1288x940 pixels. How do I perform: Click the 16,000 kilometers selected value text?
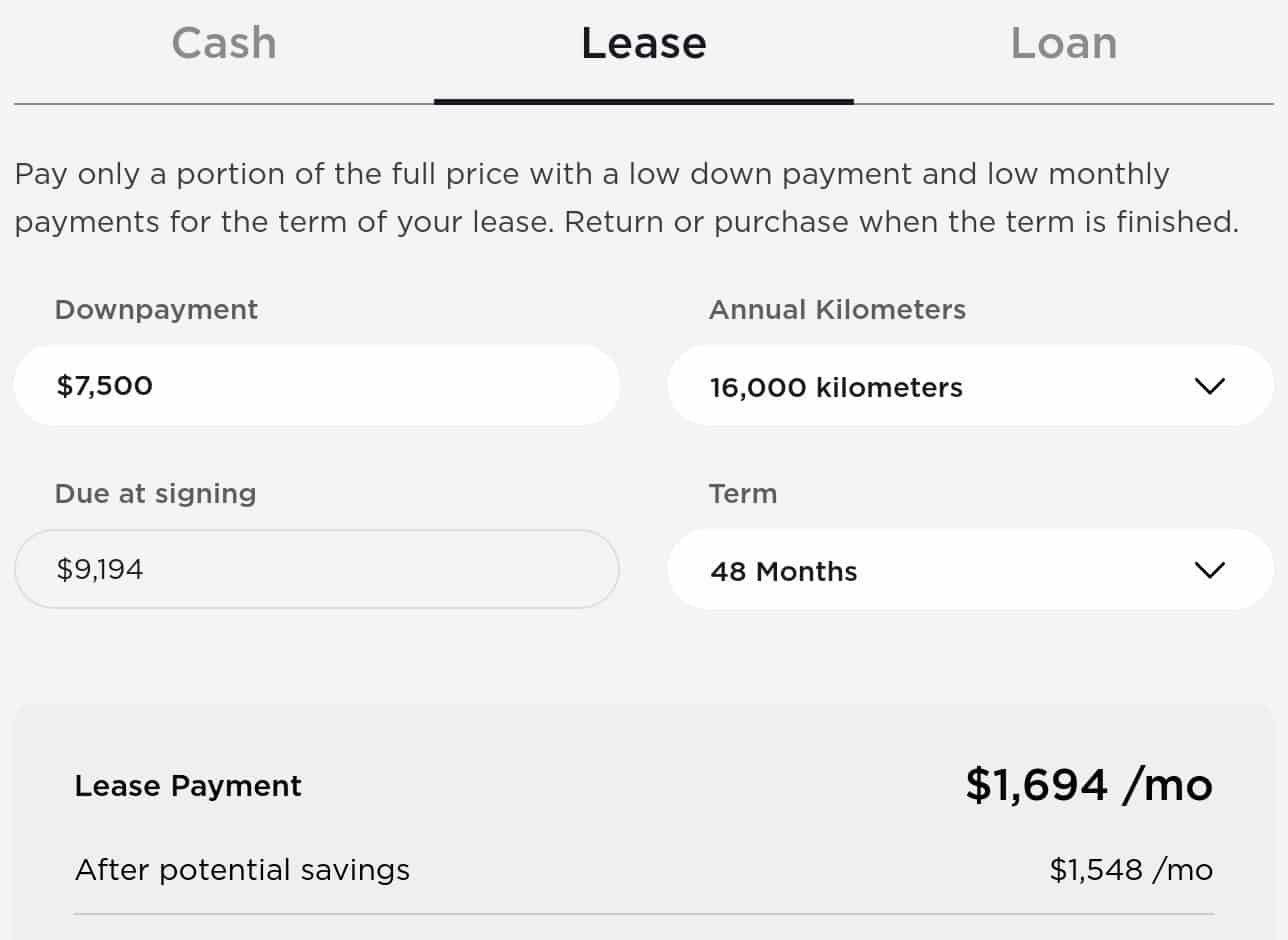point(836,388)
